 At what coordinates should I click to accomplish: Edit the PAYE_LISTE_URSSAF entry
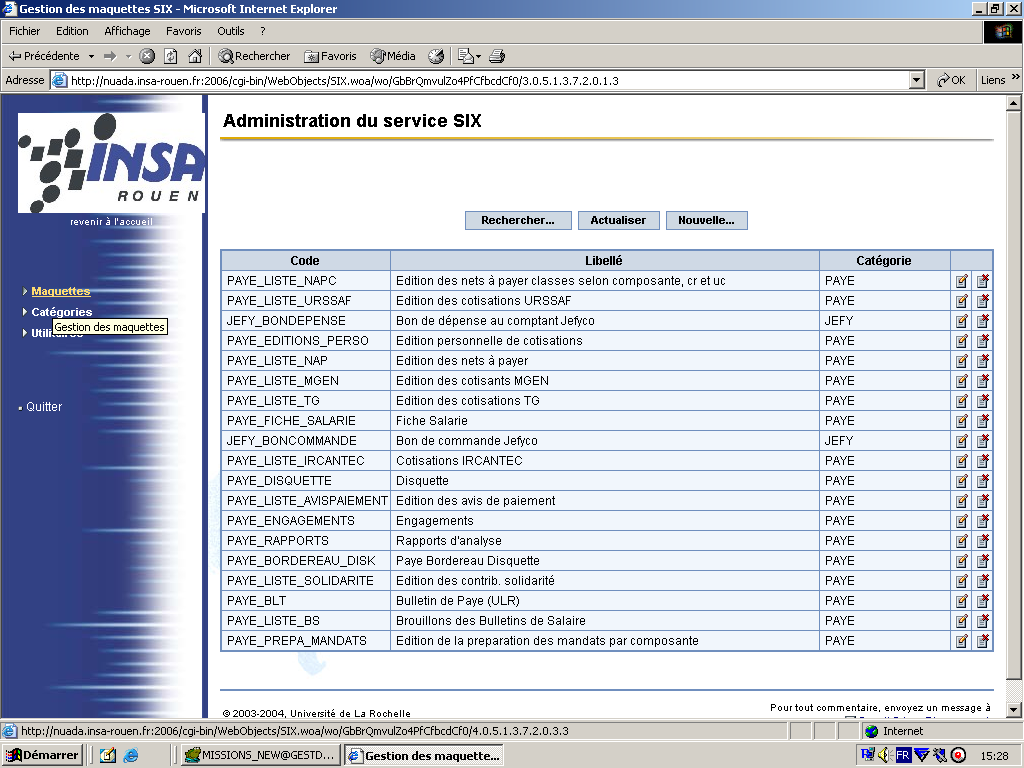(961, 301)
